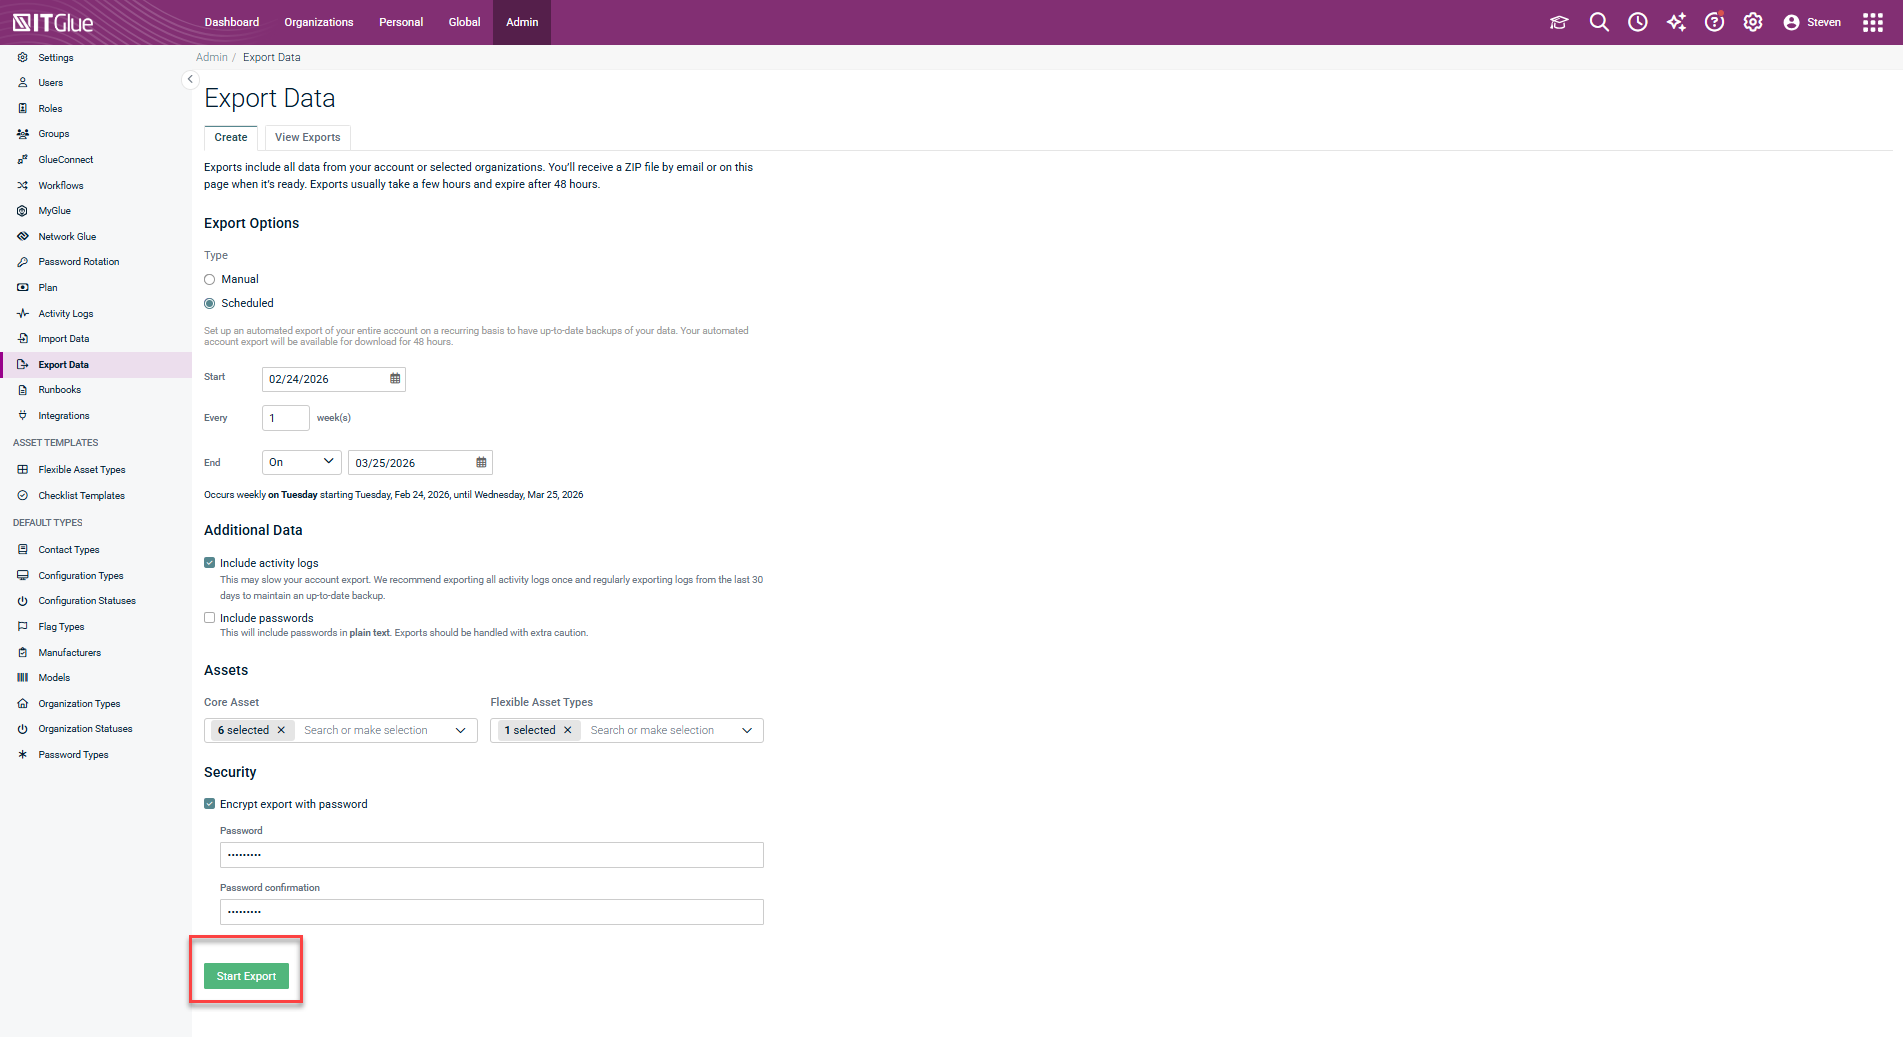Open the help question mark icon
Screen dimensions: 1903x1037
(1714, 22)
